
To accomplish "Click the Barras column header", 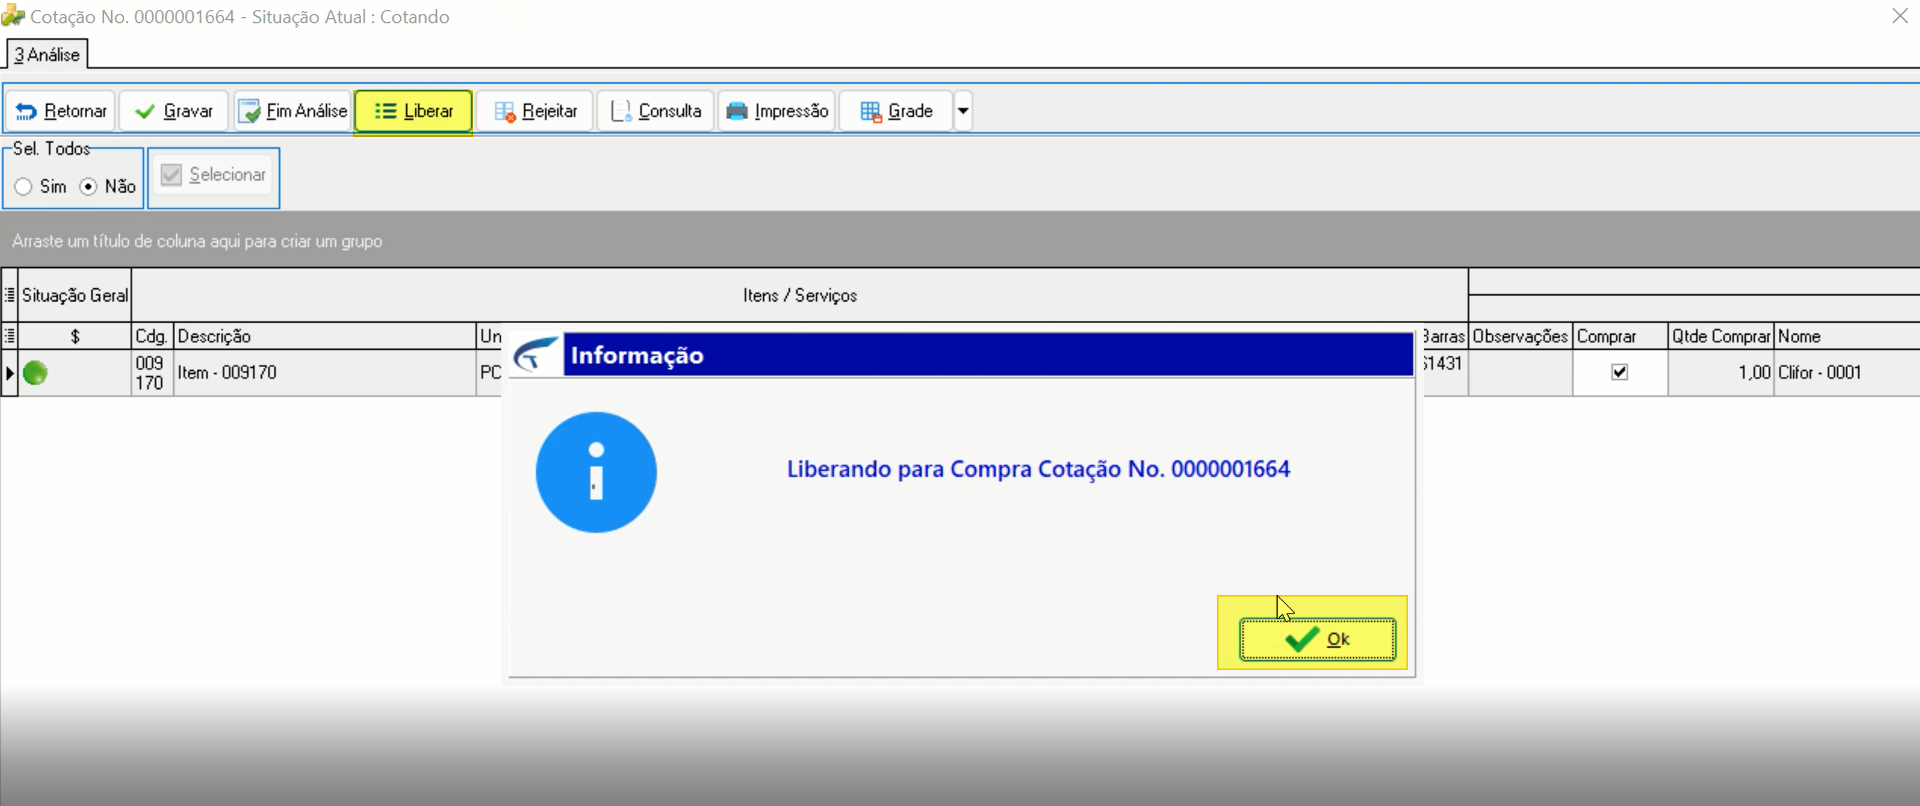I will click(1444, 336).
